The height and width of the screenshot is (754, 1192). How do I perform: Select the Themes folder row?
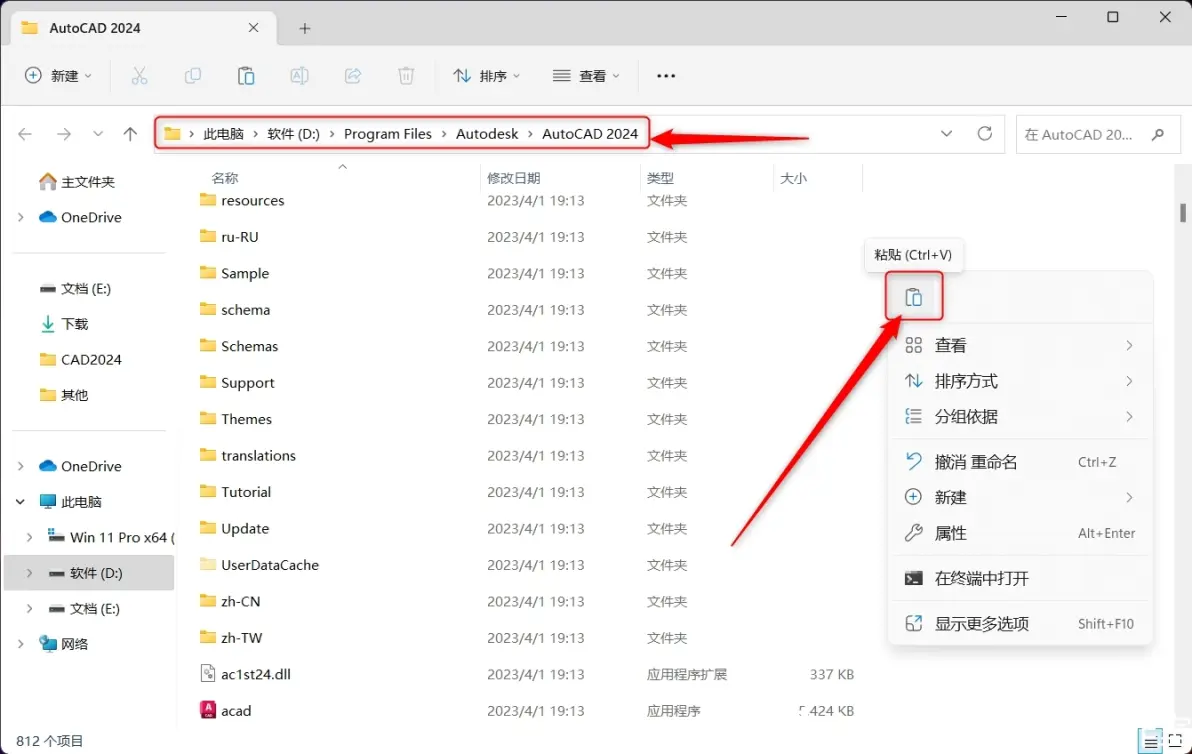click(x=525, y=419)
